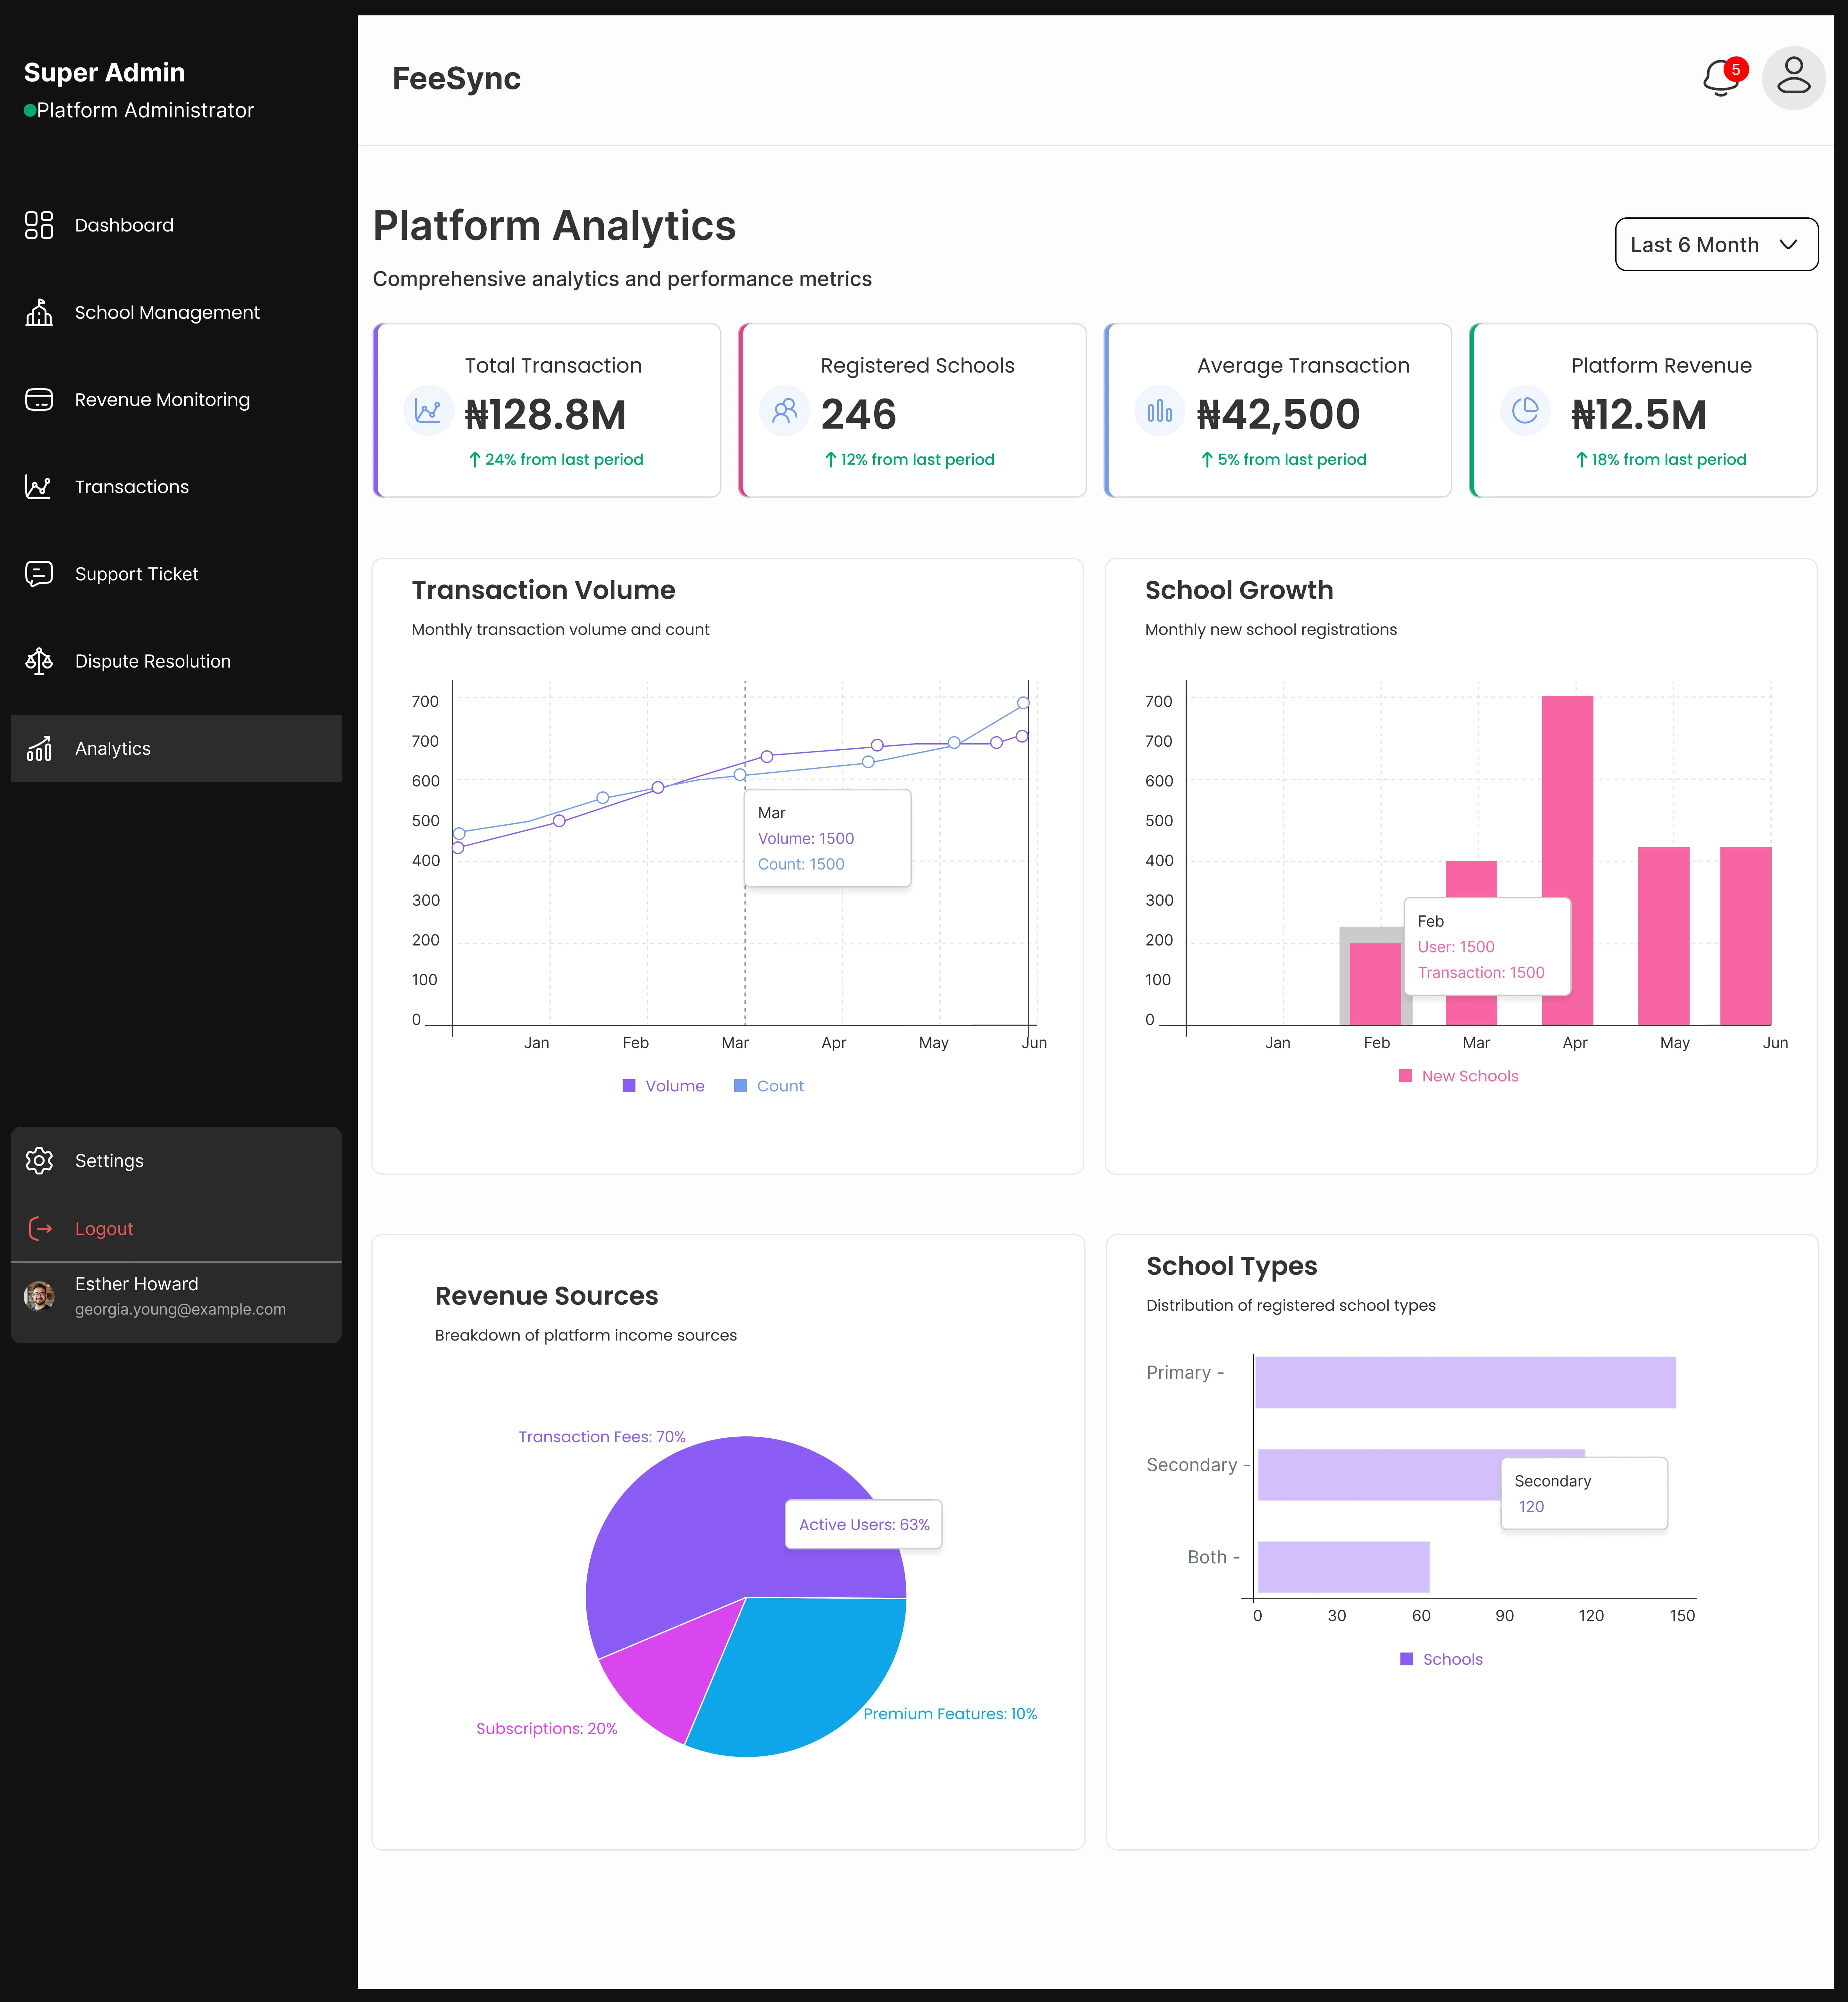1848x2002 pixels.
Task: Click Esther Howard's profile photo
Action: 39,1296
